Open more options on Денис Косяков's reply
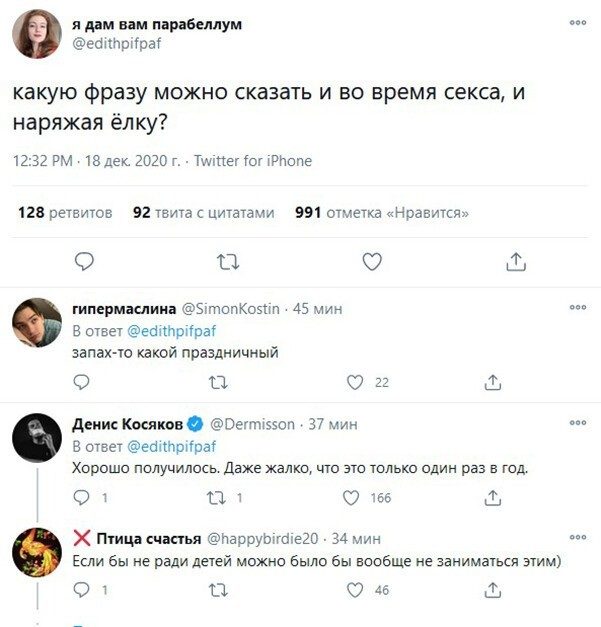 click(577, 423)
